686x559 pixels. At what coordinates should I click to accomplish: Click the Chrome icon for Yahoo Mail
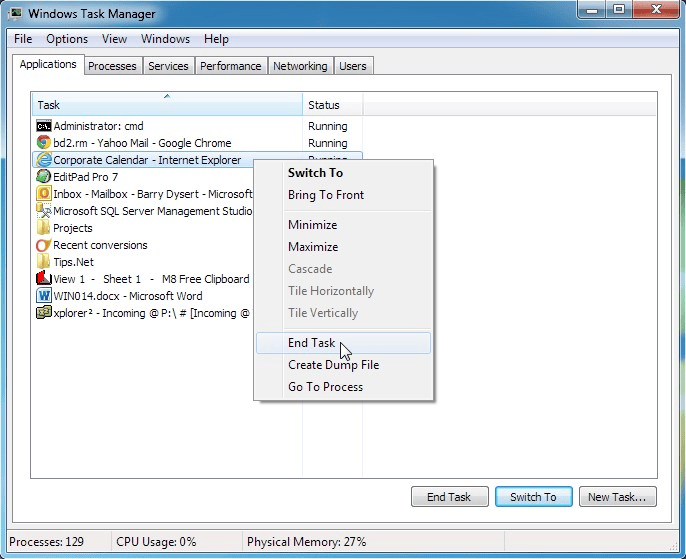pyautogui.click(x=43, y=143)
